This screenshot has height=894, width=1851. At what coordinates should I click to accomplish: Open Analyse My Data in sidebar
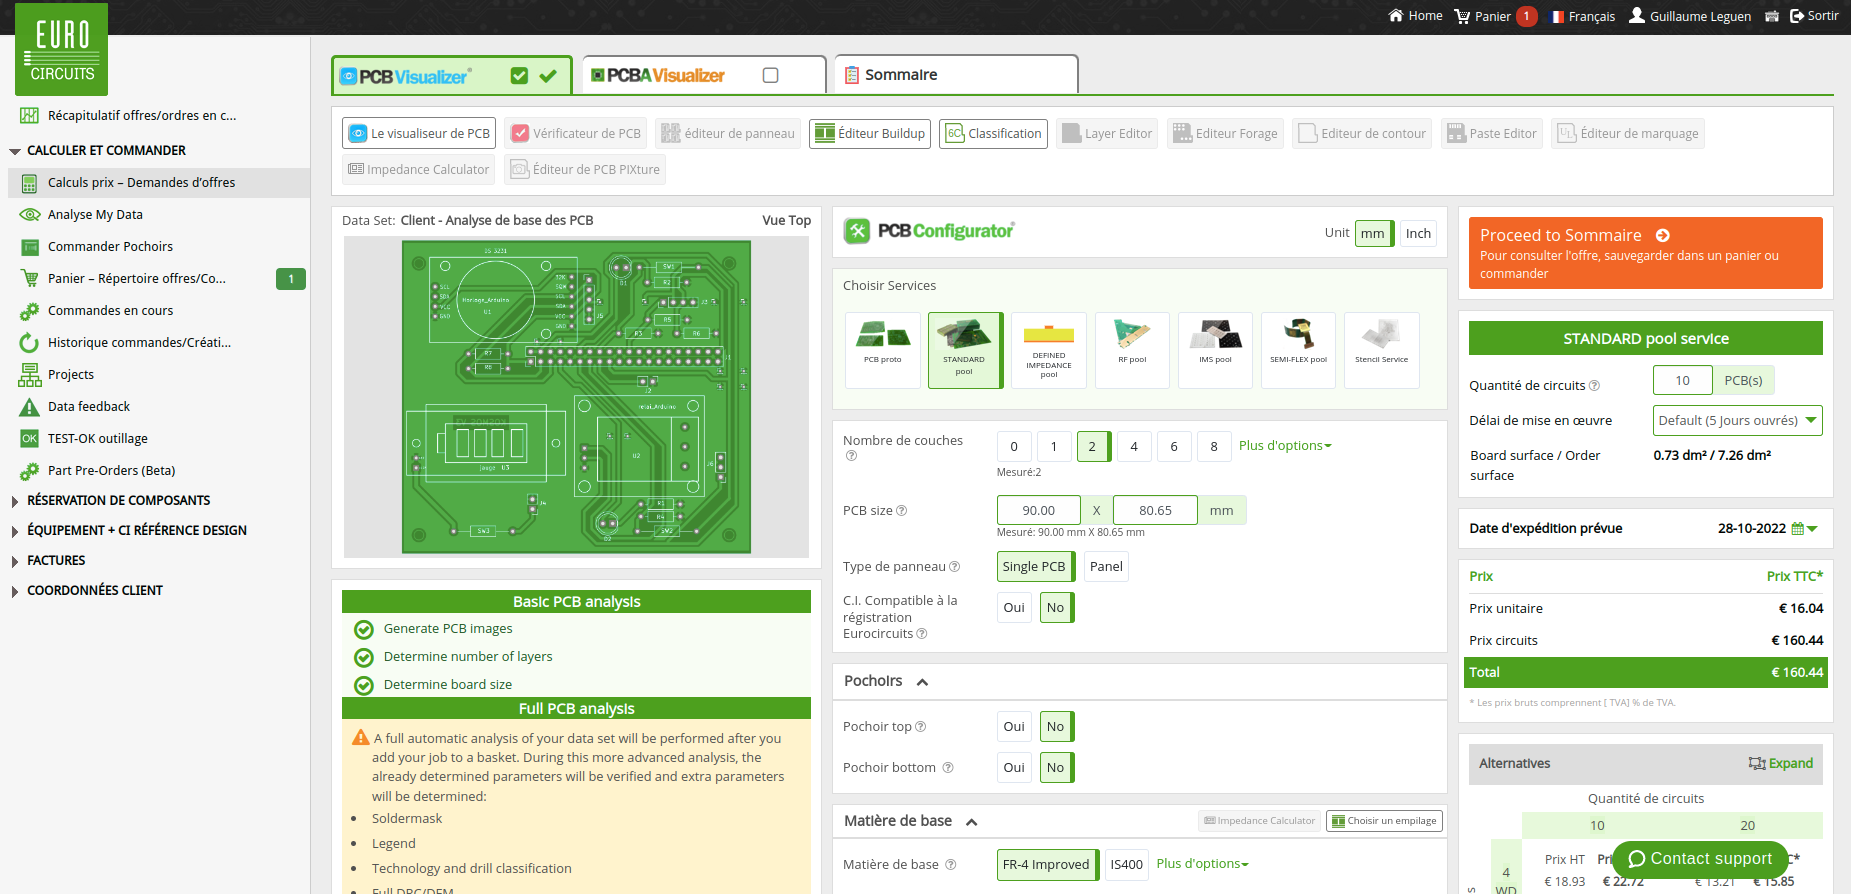pyautogui.click(x=95, y=214)
